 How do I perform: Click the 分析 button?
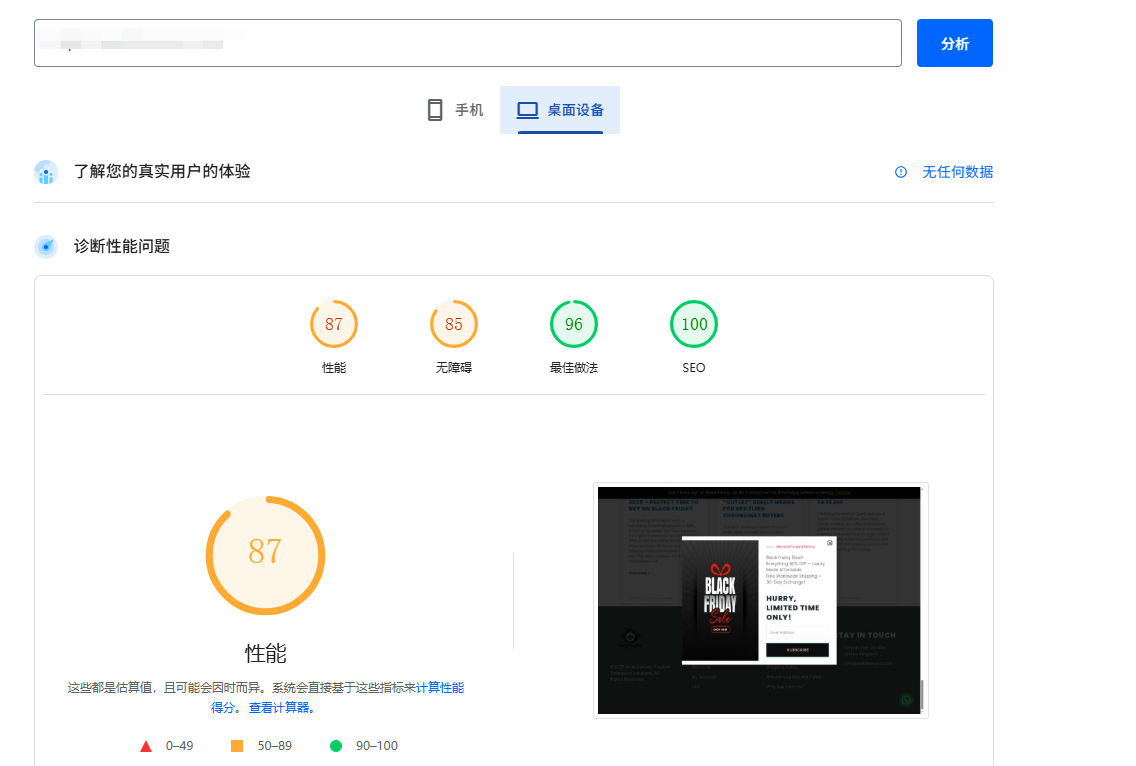(x=954, y=42)
